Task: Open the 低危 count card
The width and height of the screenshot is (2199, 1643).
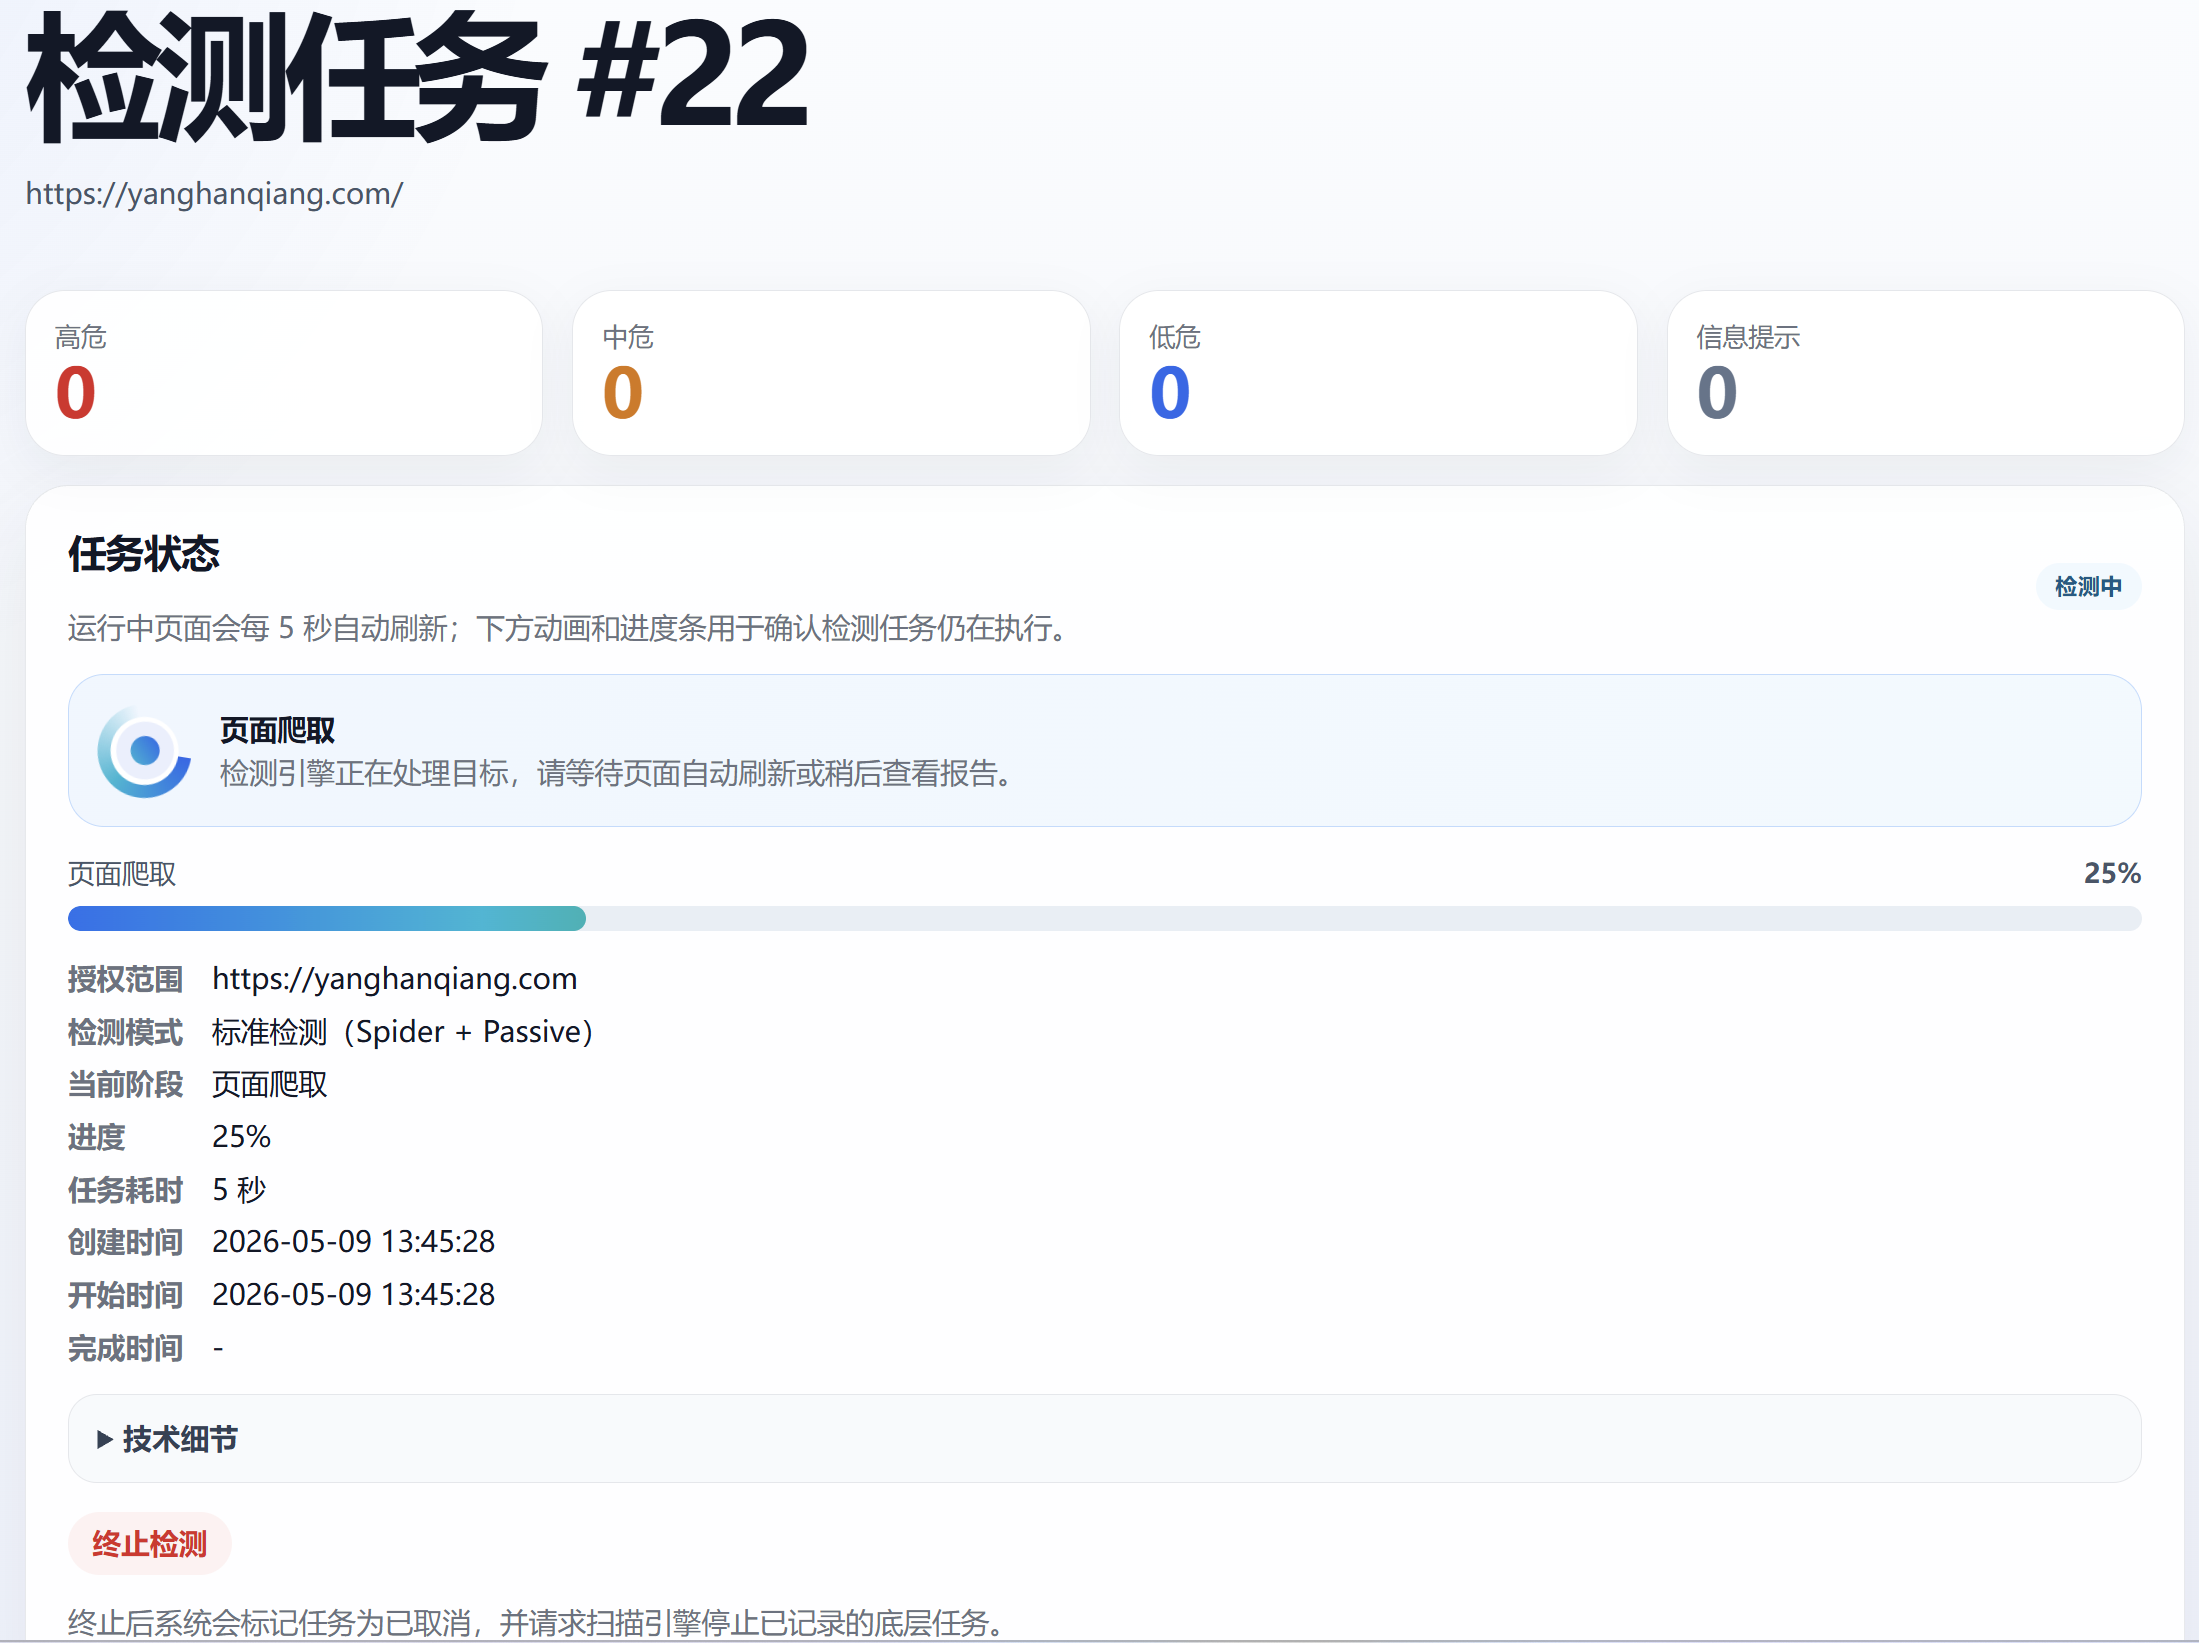Action: [1378, 373]
